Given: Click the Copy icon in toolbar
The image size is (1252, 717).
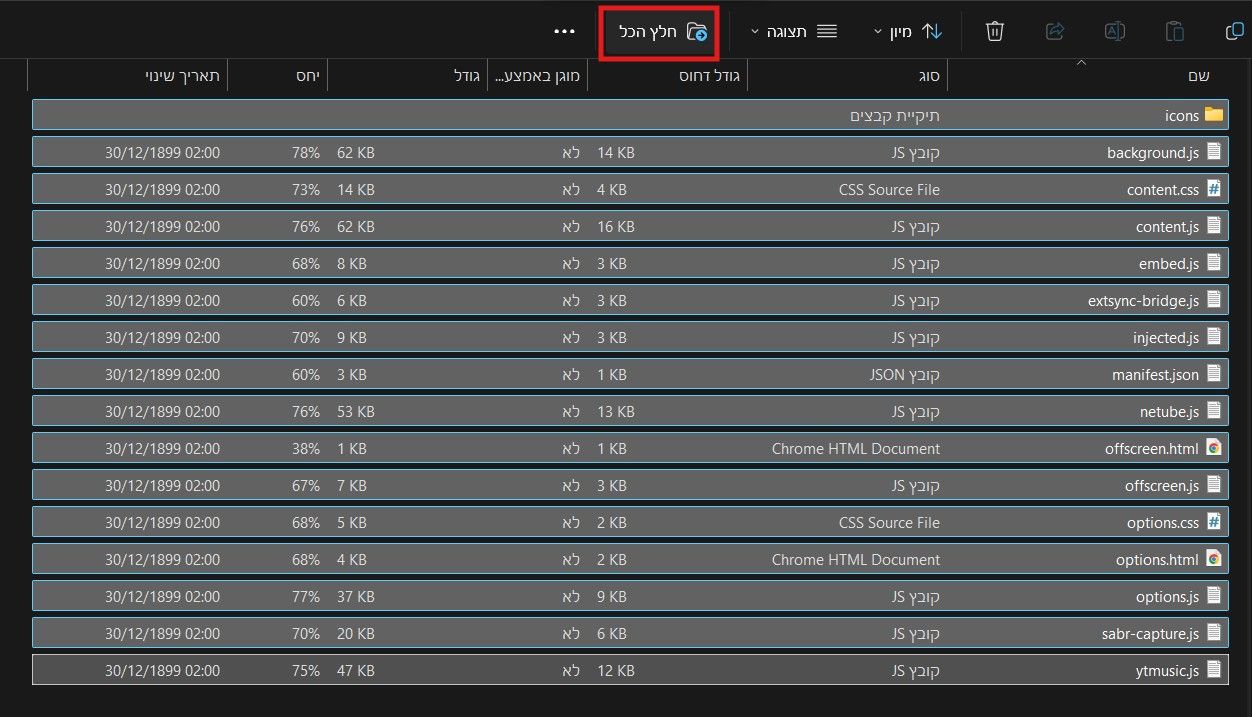Looking at the screenshot, I should point(1235,32).
